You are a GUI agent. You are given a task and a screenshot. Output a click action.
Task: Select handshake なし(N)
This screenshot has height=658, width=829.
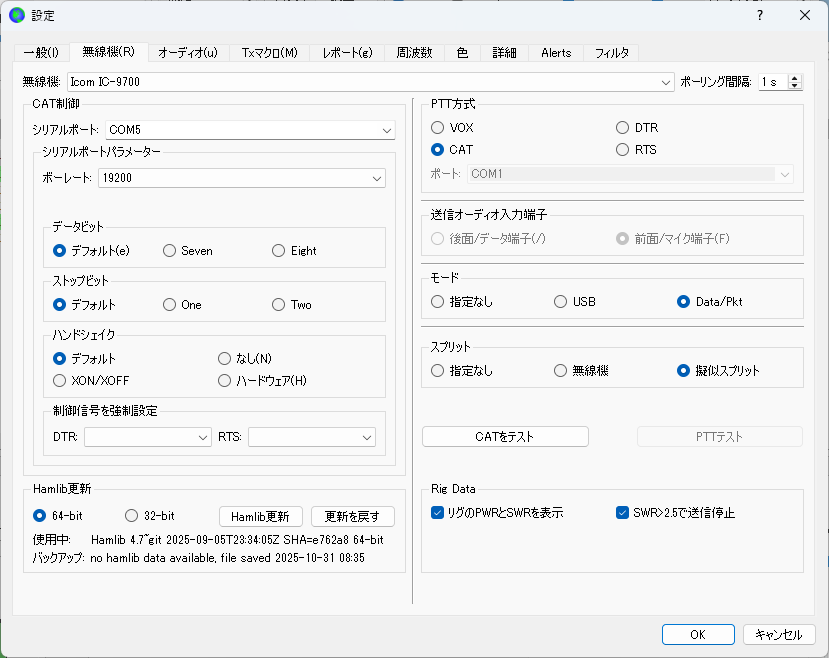pos(245,358)
